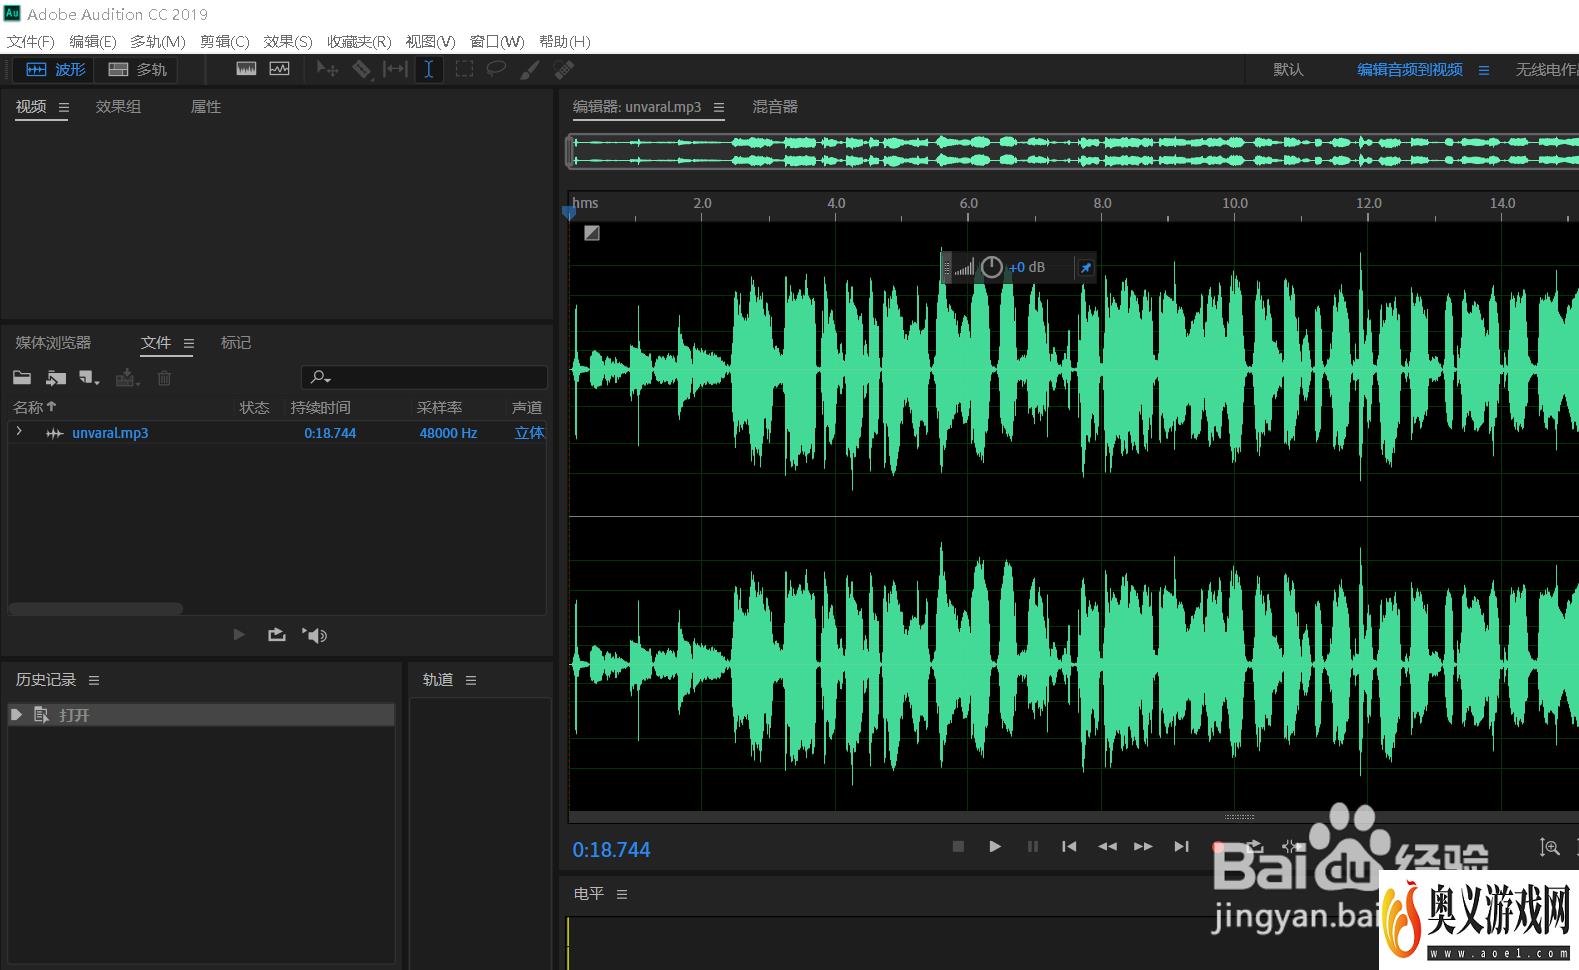Open the History (历史记录) panel menu
The width and height of the screenshot is (1579, 970).
point(94,680)
